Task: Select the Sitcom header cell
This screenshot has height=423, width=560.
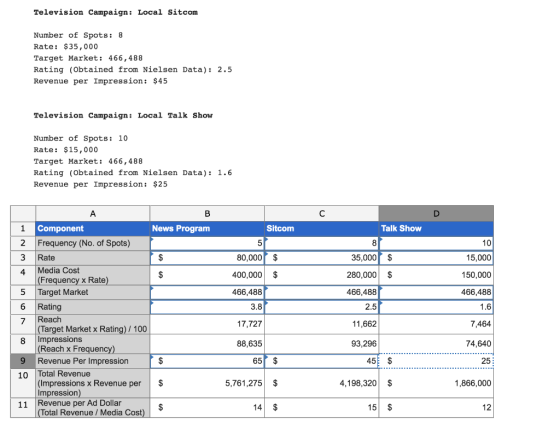Action: coord(322,229)
